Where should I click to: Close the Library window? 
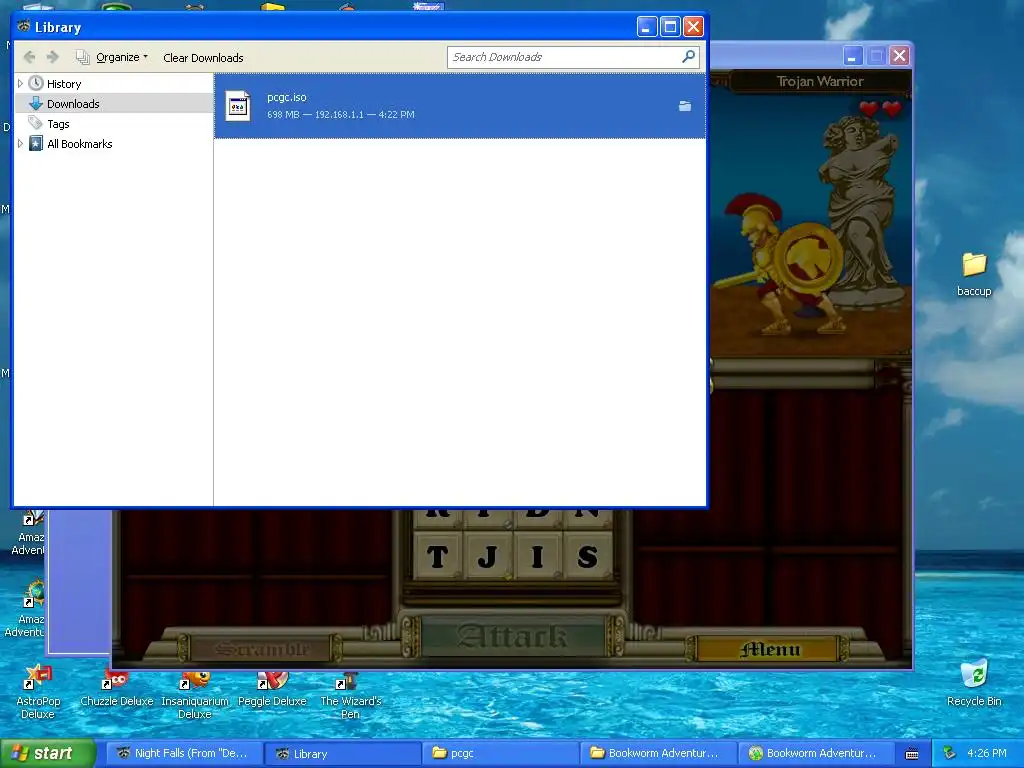tap(693, 27)
